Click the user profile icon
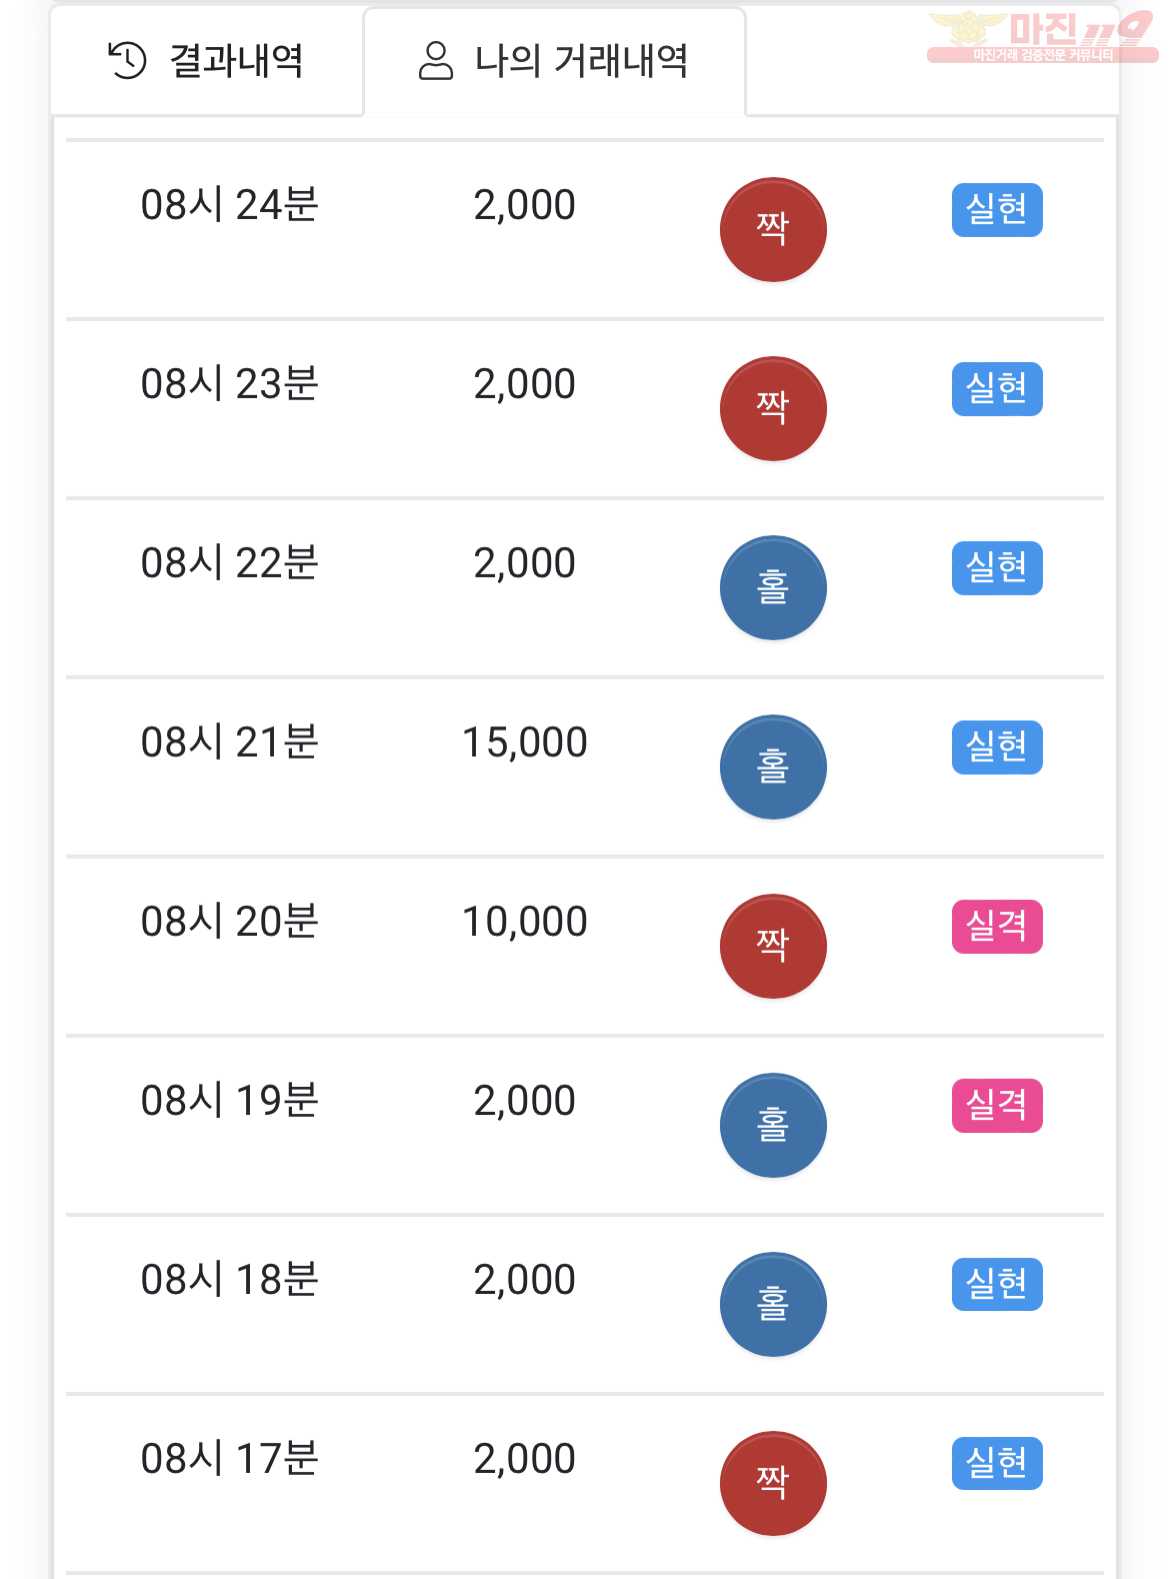This screenshot has width=1170, height=1579. click(x=436, y=61)
